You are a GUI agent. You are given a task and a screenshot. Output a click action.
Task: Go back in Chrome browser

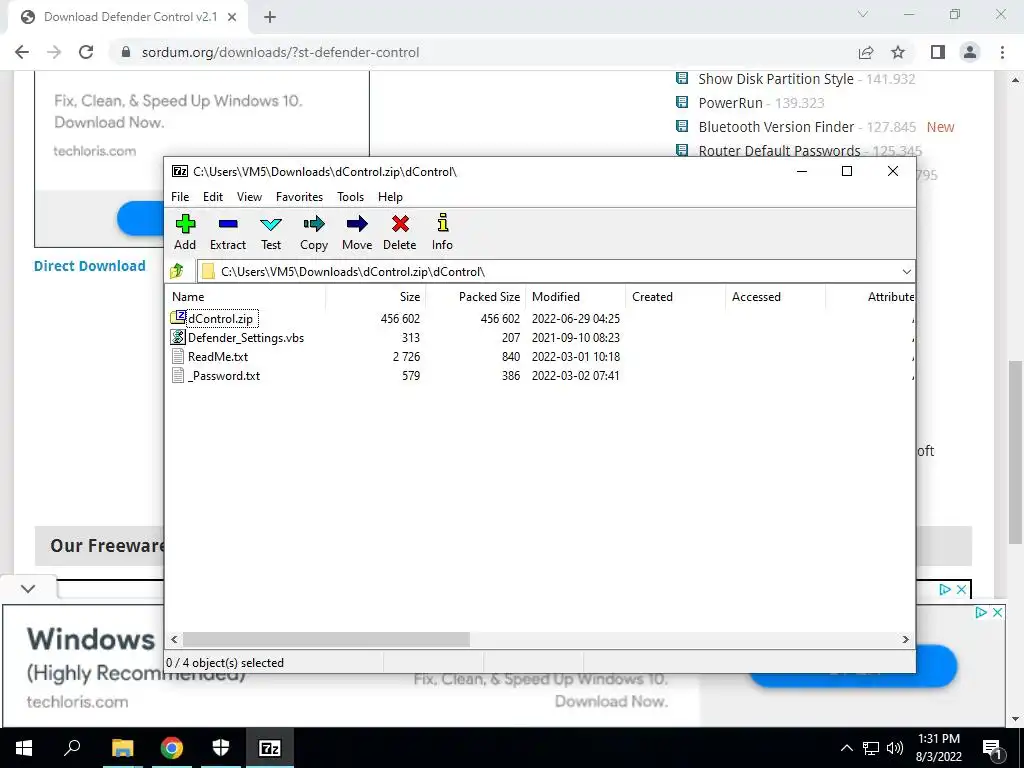(x=22, y=52)
